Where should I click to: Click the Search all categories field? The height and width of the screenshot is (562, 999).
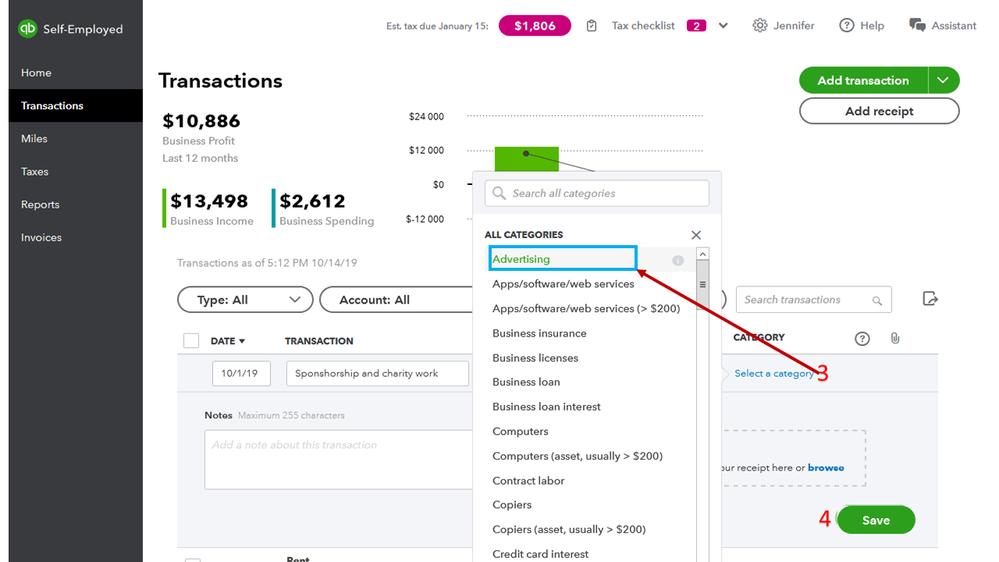597,193
